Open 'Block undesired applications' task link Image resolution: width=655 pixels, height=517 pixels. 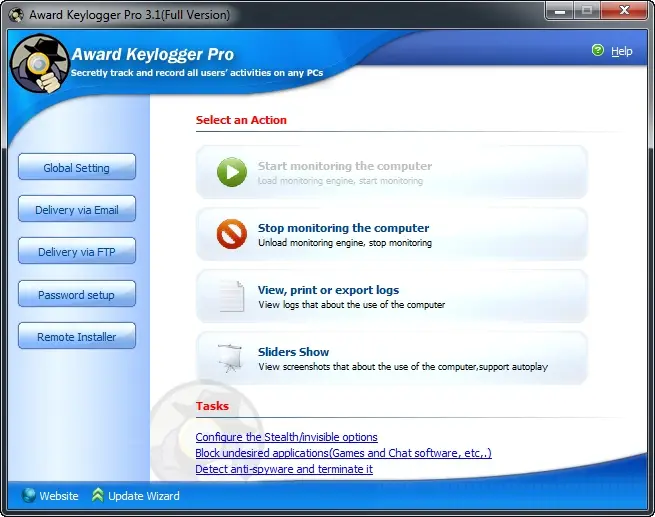tap(343, 453)
